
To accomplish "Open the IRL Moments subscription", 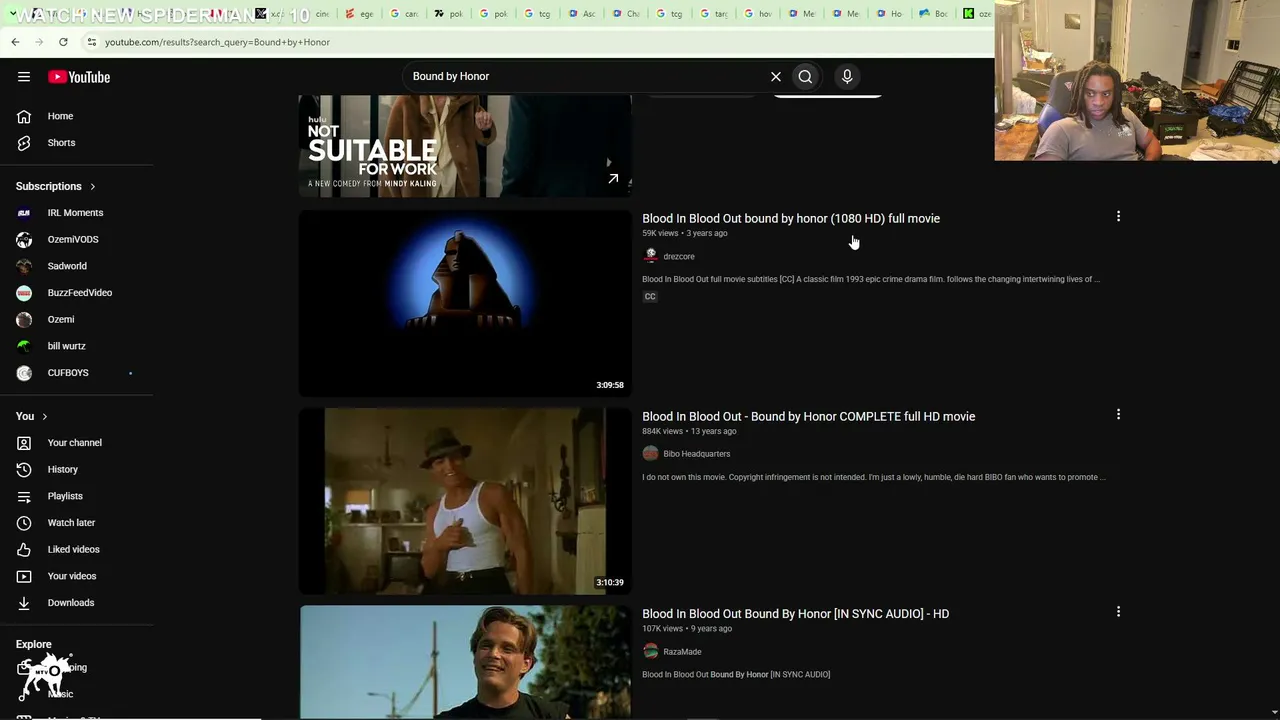I will 77,213.
